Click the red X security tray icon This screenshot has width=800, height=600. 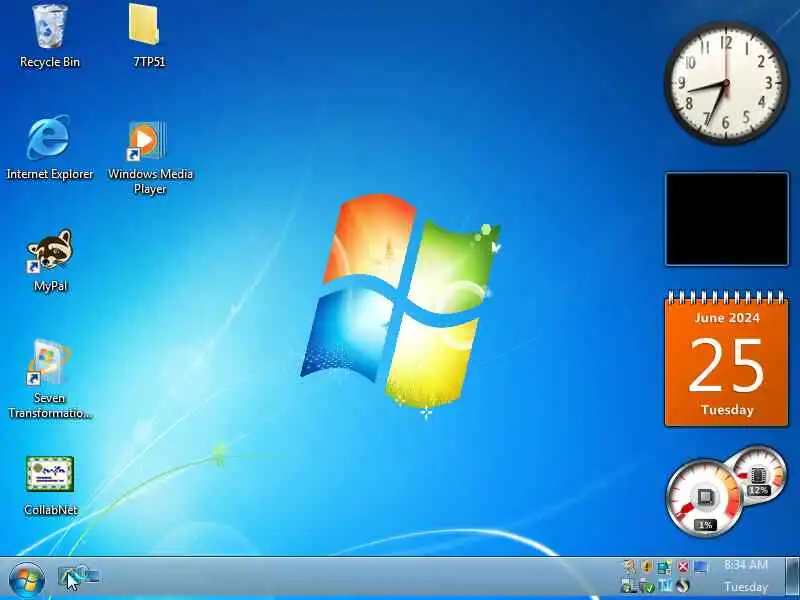684,567
